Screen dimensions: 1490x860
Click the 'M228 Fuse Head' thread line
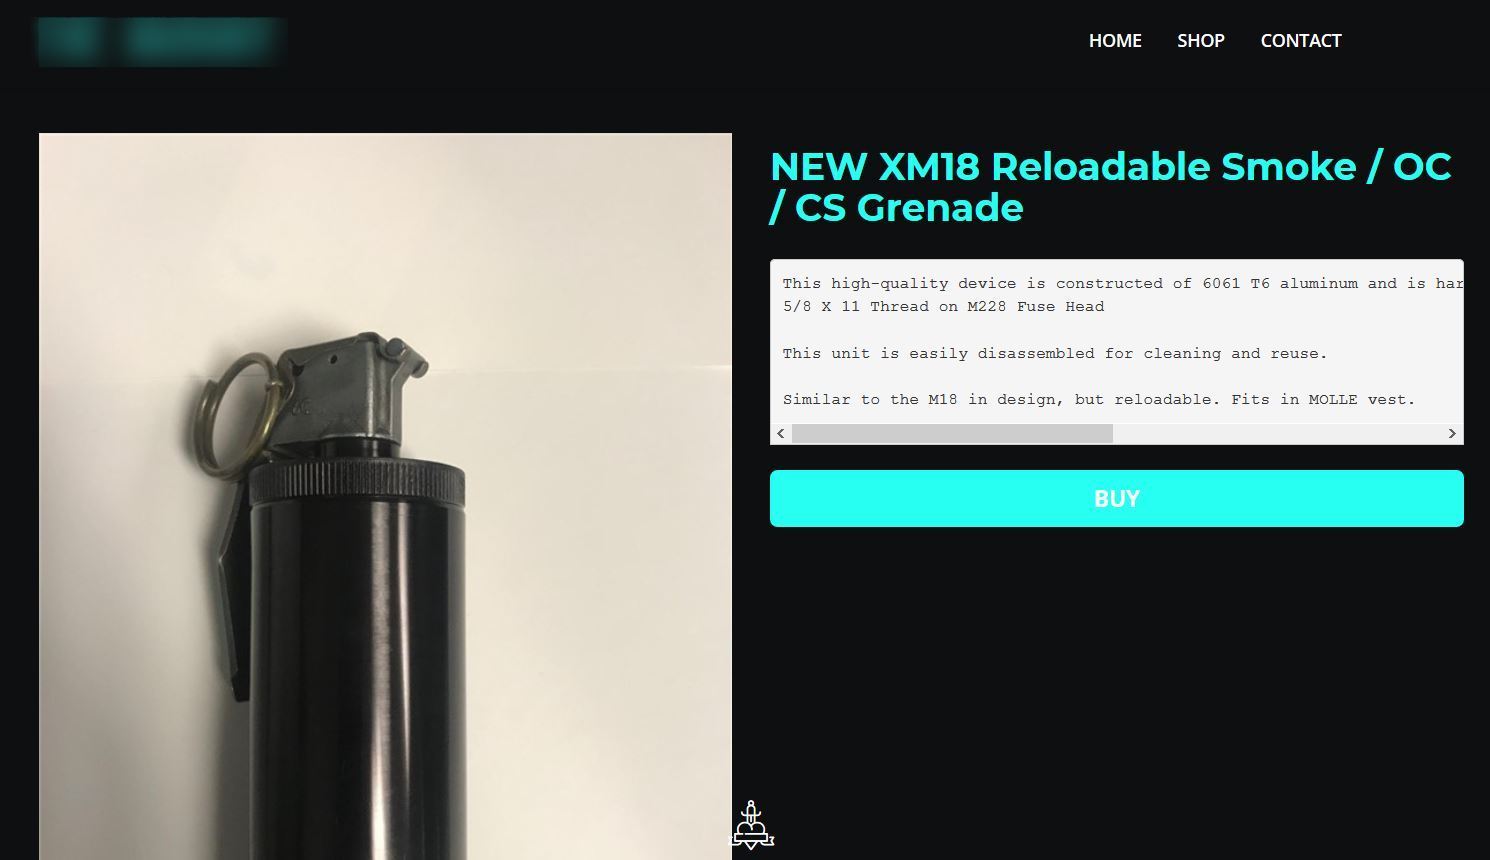(943, 307)
